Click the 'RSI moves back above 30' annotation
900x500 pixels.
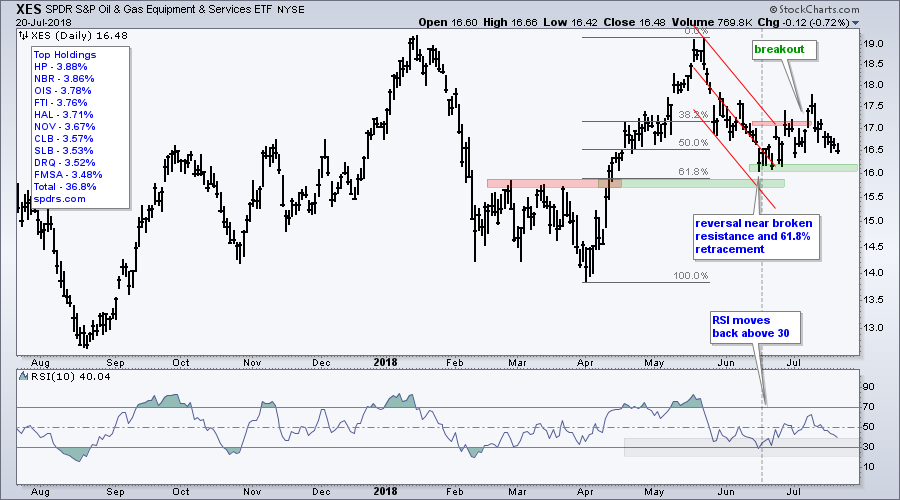pyautogui.click(x=754, y=327)
